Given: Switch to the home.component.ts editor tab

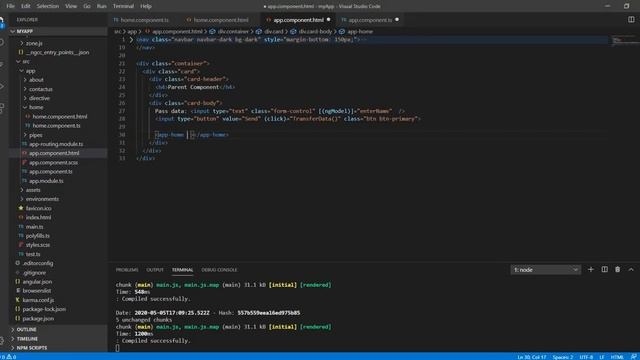Looking at the screenshot, I should pos(144,20).
